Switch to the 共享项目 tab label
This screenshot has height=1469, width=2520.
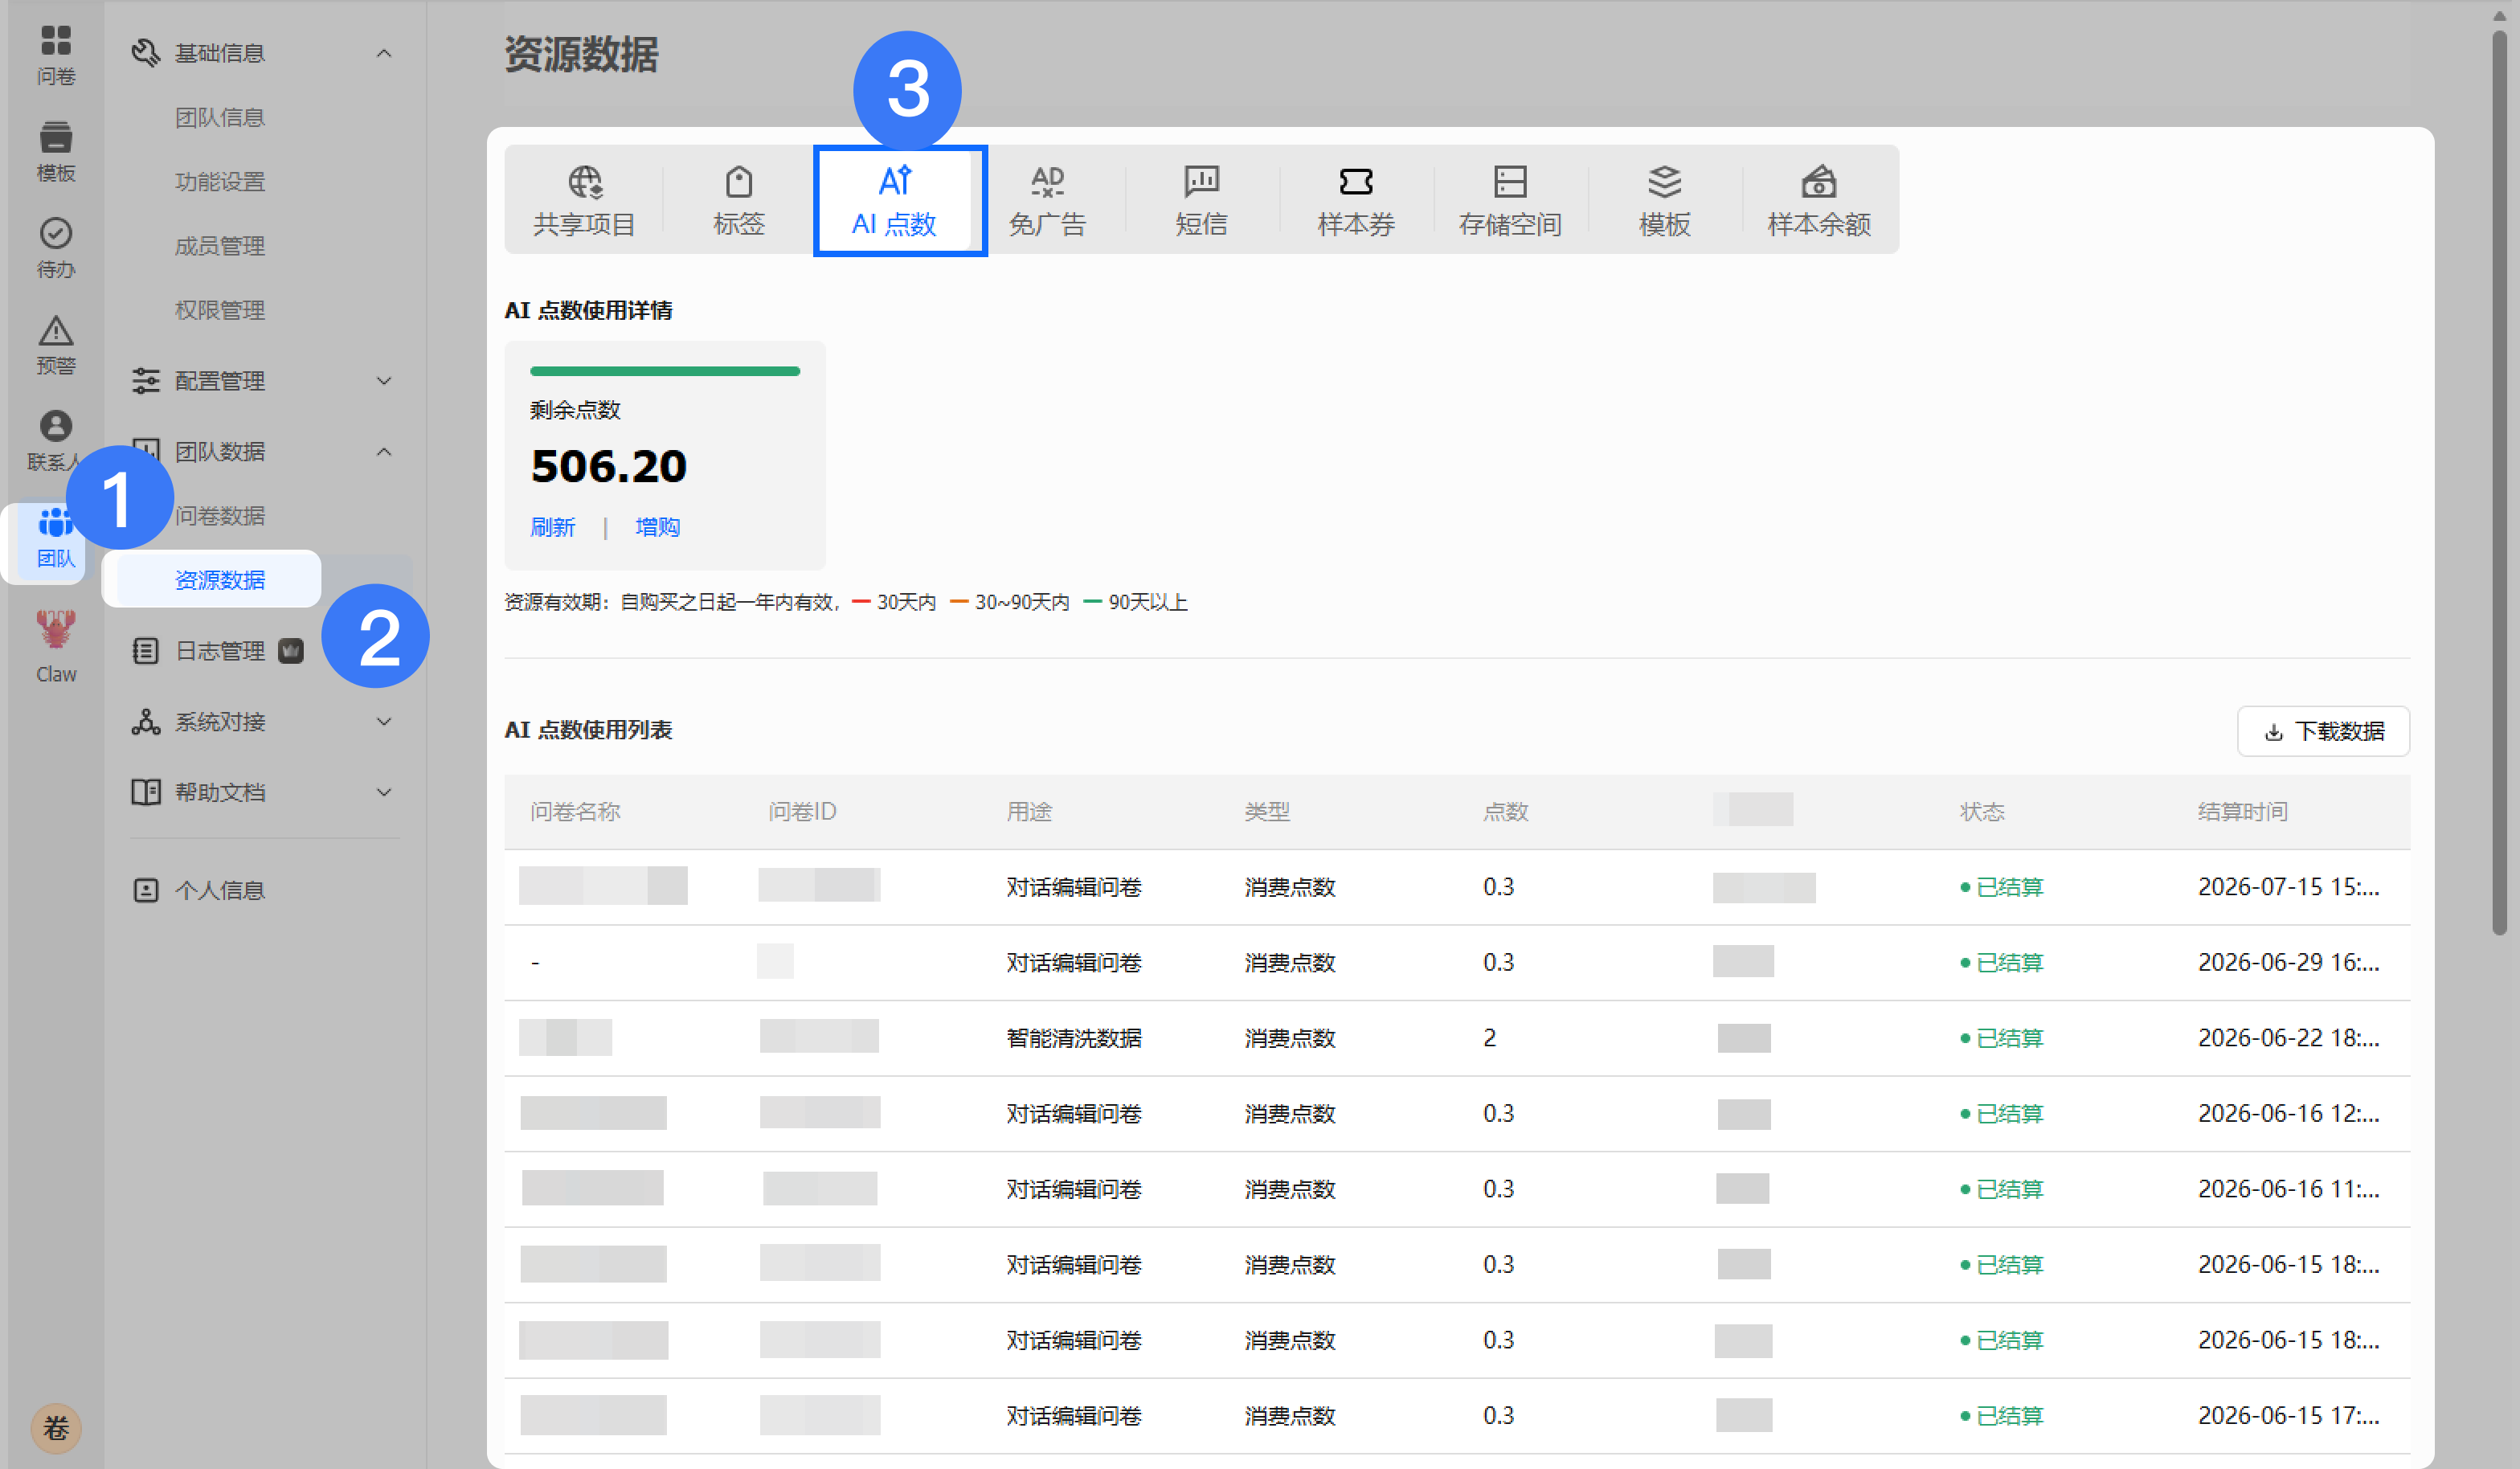pyautogui.click(x=585, y=224)
